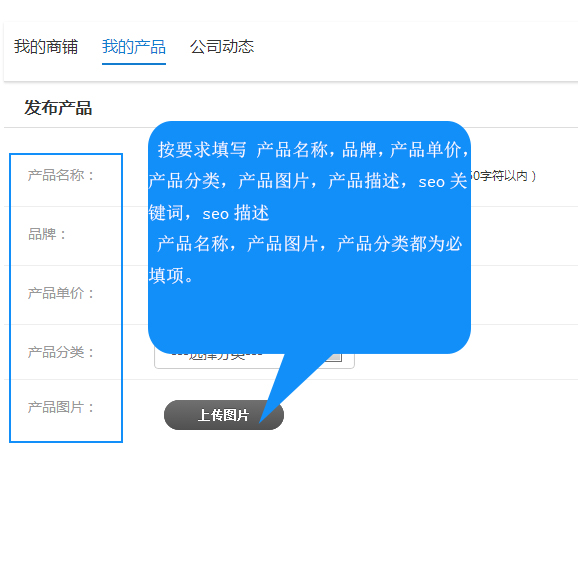Open the 选择分类 category dropdown
Image resolution: width=578 pixels, height=562 pixels.
coord(254,360)
